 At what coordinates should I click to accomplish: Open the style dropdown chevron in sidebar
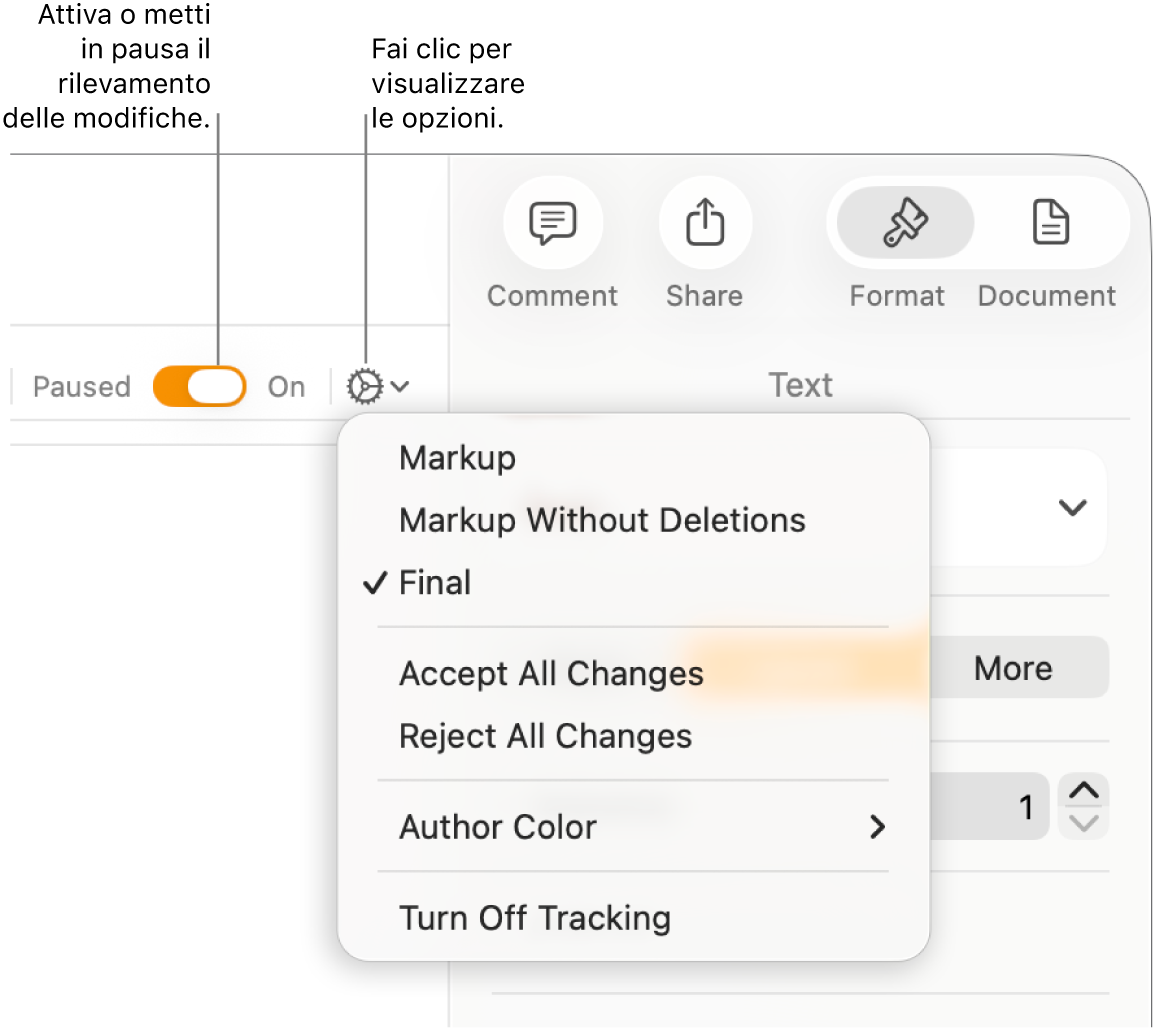click(1072, 508)
